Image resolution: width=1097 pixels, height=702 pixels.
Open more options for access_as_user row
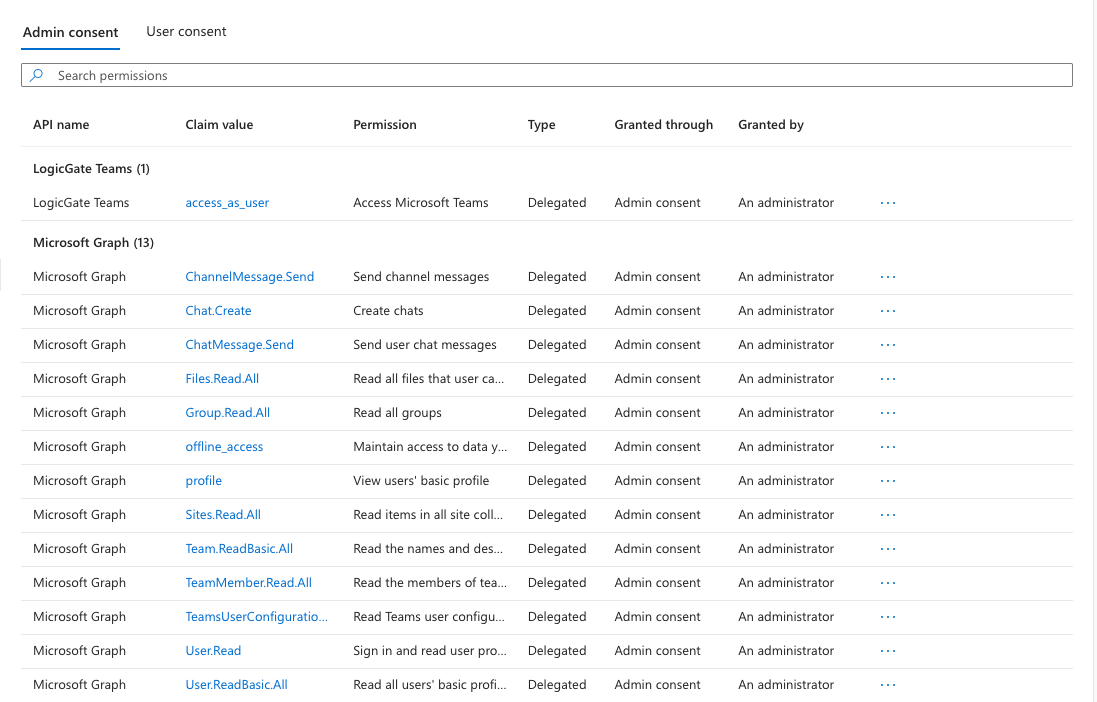(888, 203)
